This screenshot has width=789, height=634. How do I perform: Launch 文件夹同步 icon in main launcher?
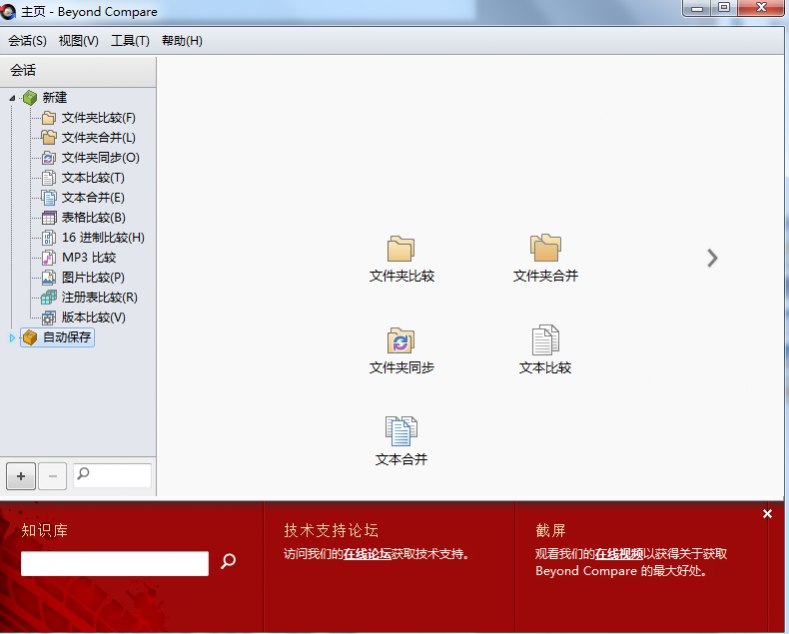pos(401,340)
